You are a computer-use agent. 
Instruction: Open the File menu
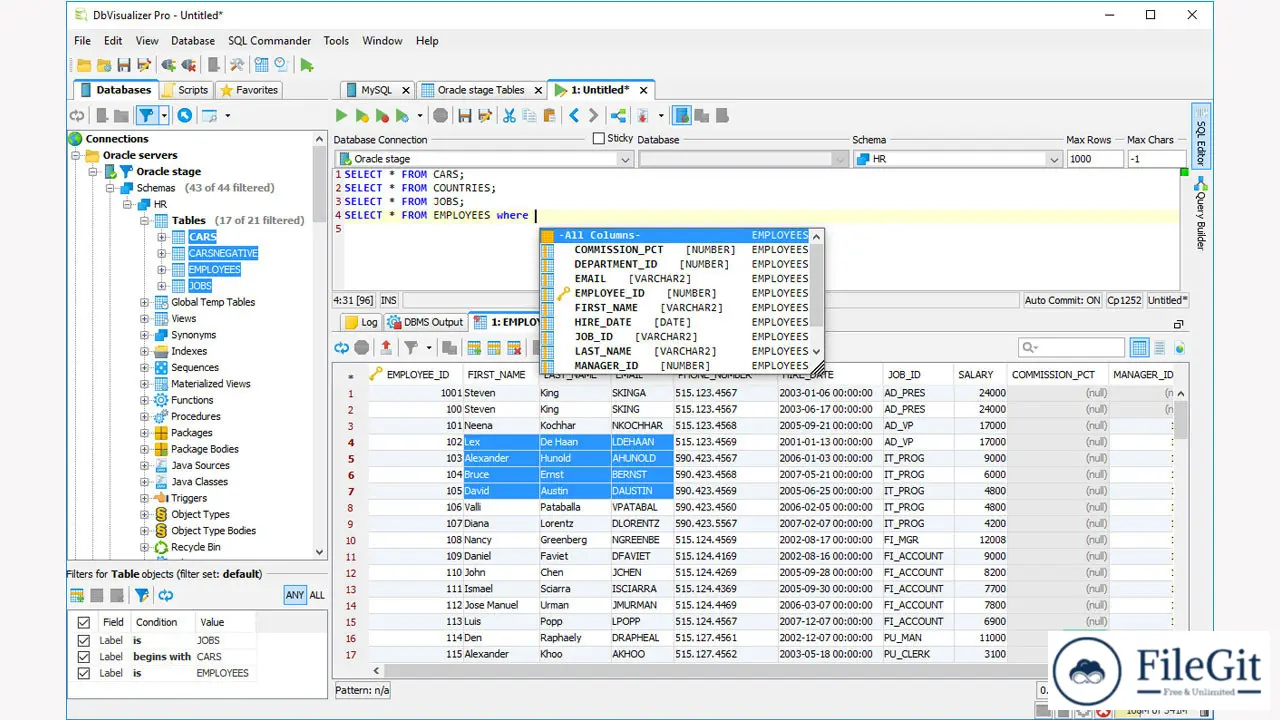[82, 41]
